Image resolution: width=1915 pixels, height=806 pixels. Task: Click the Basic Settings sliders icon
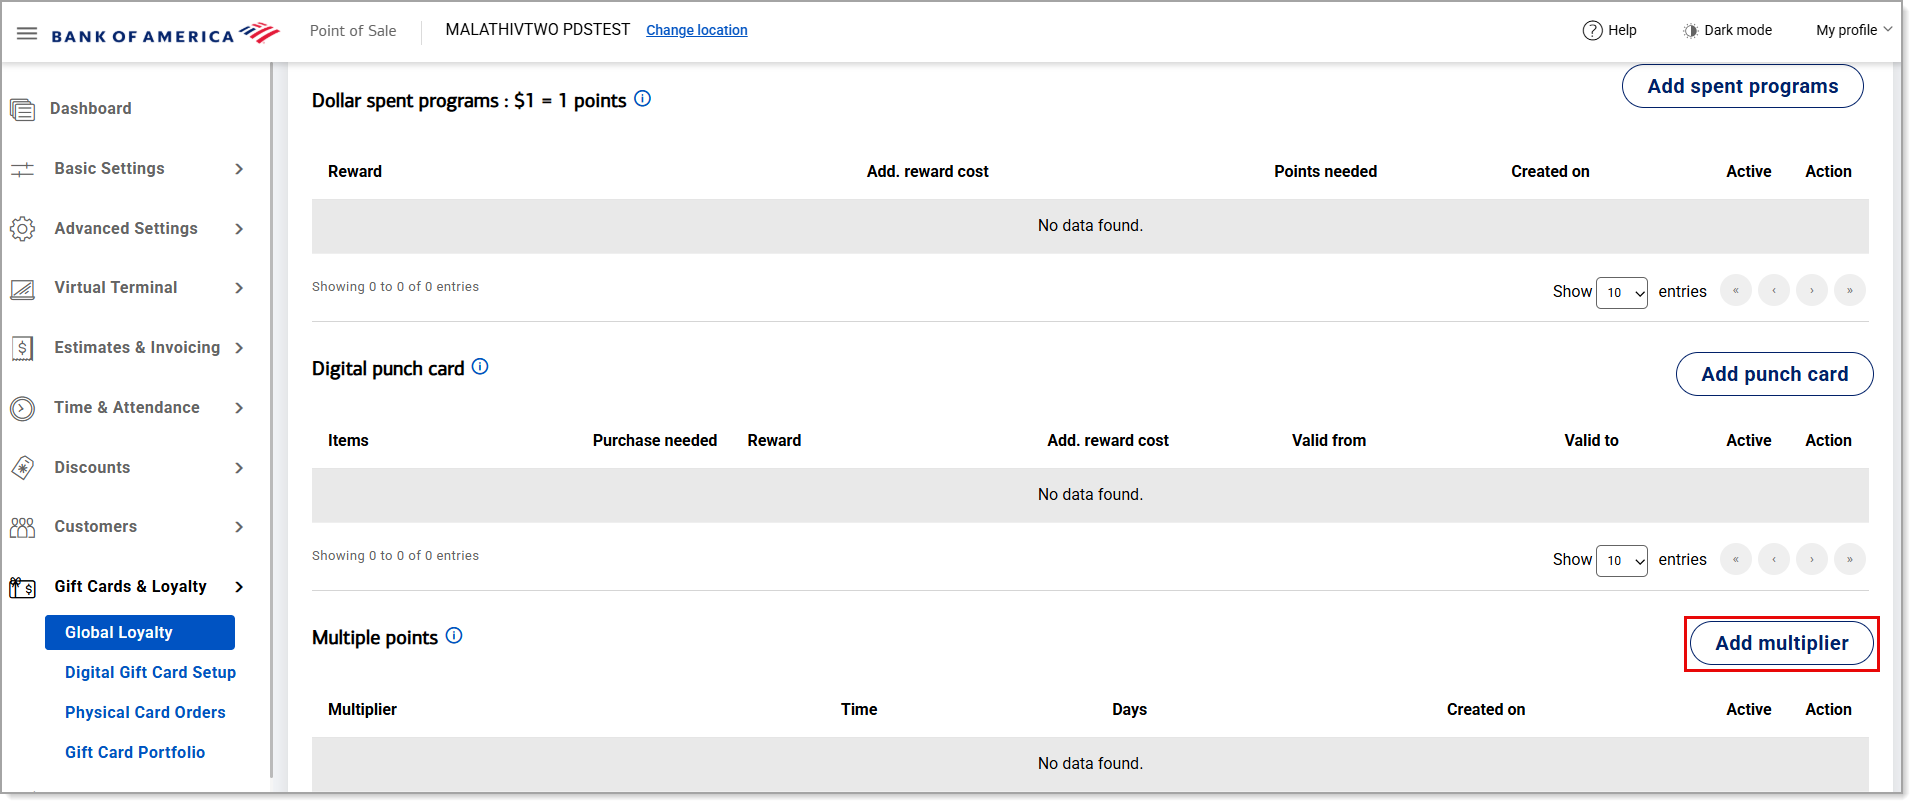(22, 169)
